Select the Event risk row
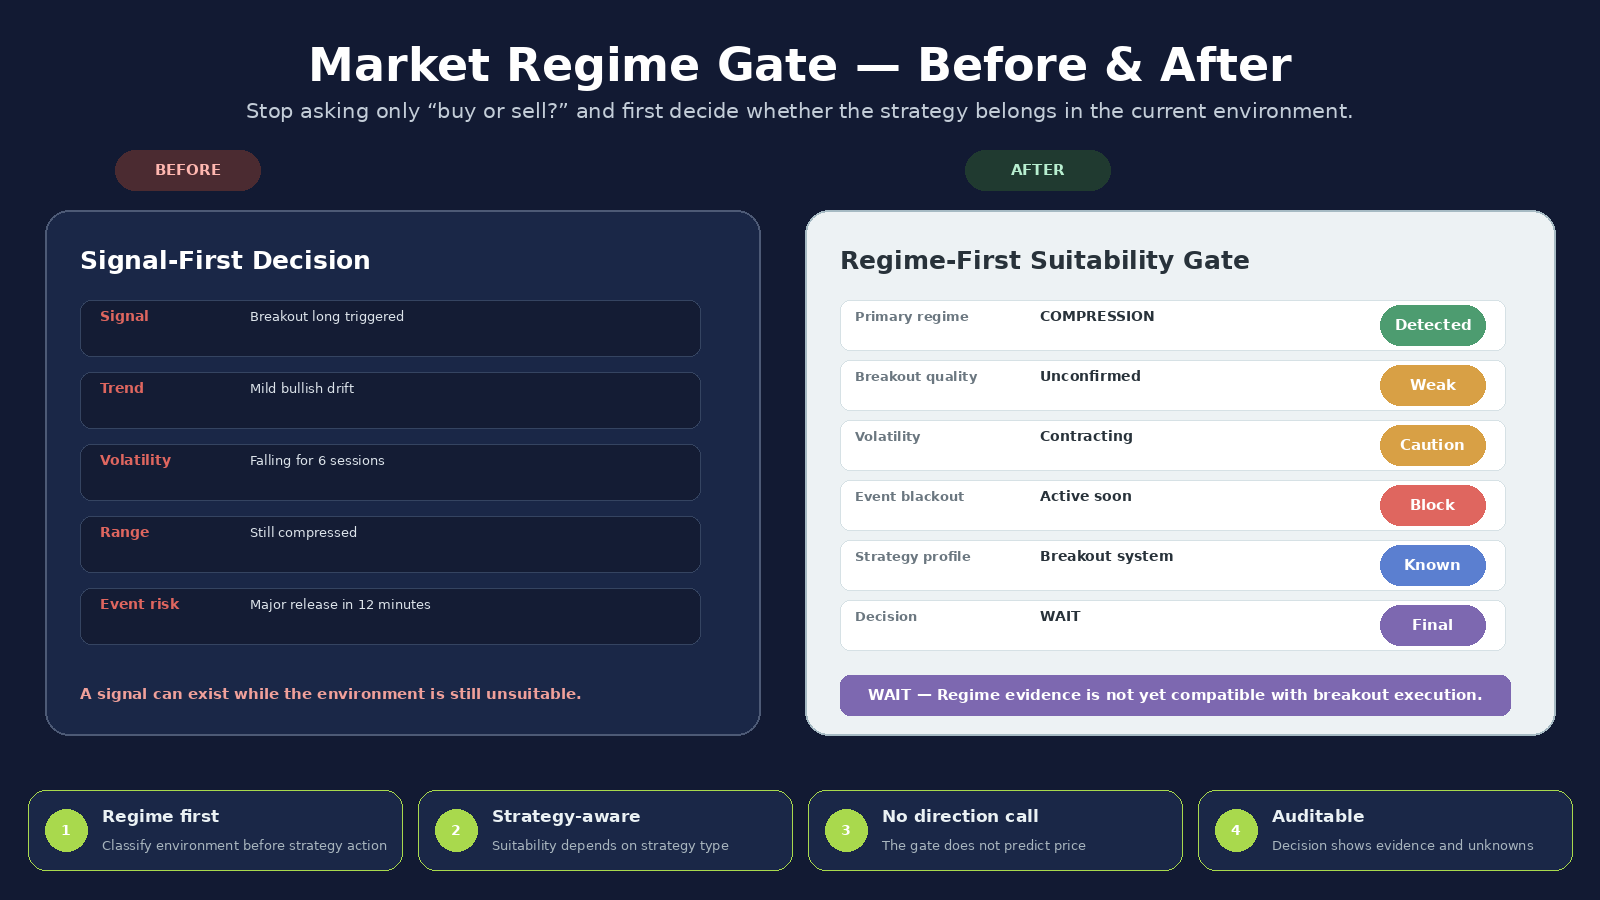Screen dimensions: 1600x900 [x=390, y=616]
